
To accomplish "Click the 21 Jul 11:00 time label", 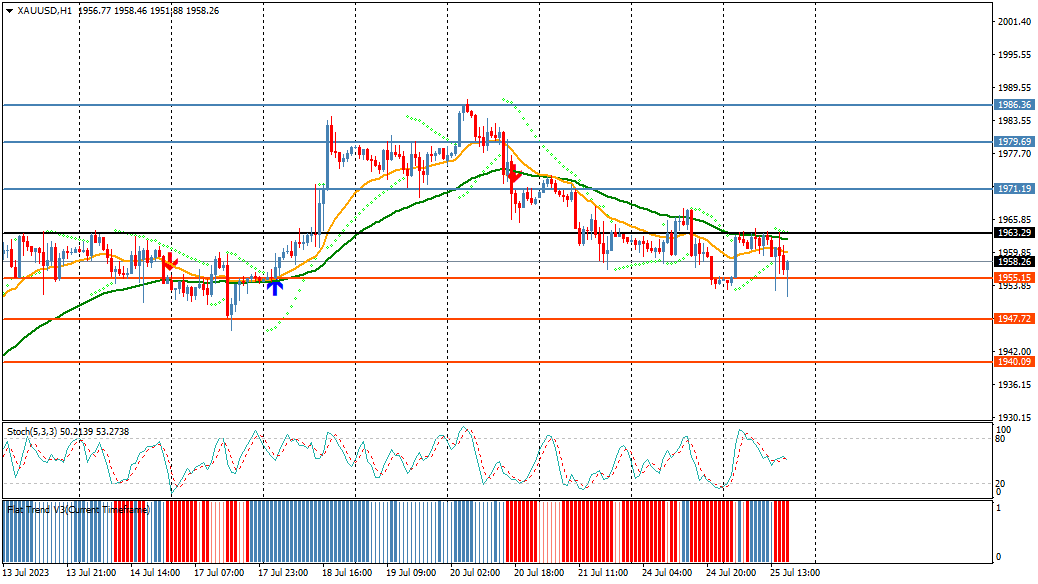I will (602, 573).
